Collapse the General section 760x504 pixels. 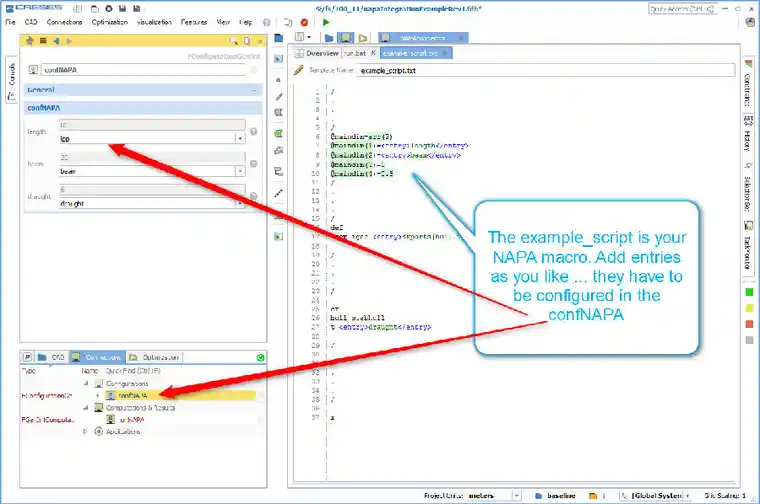pyautogui.click(x=254, y=90)
